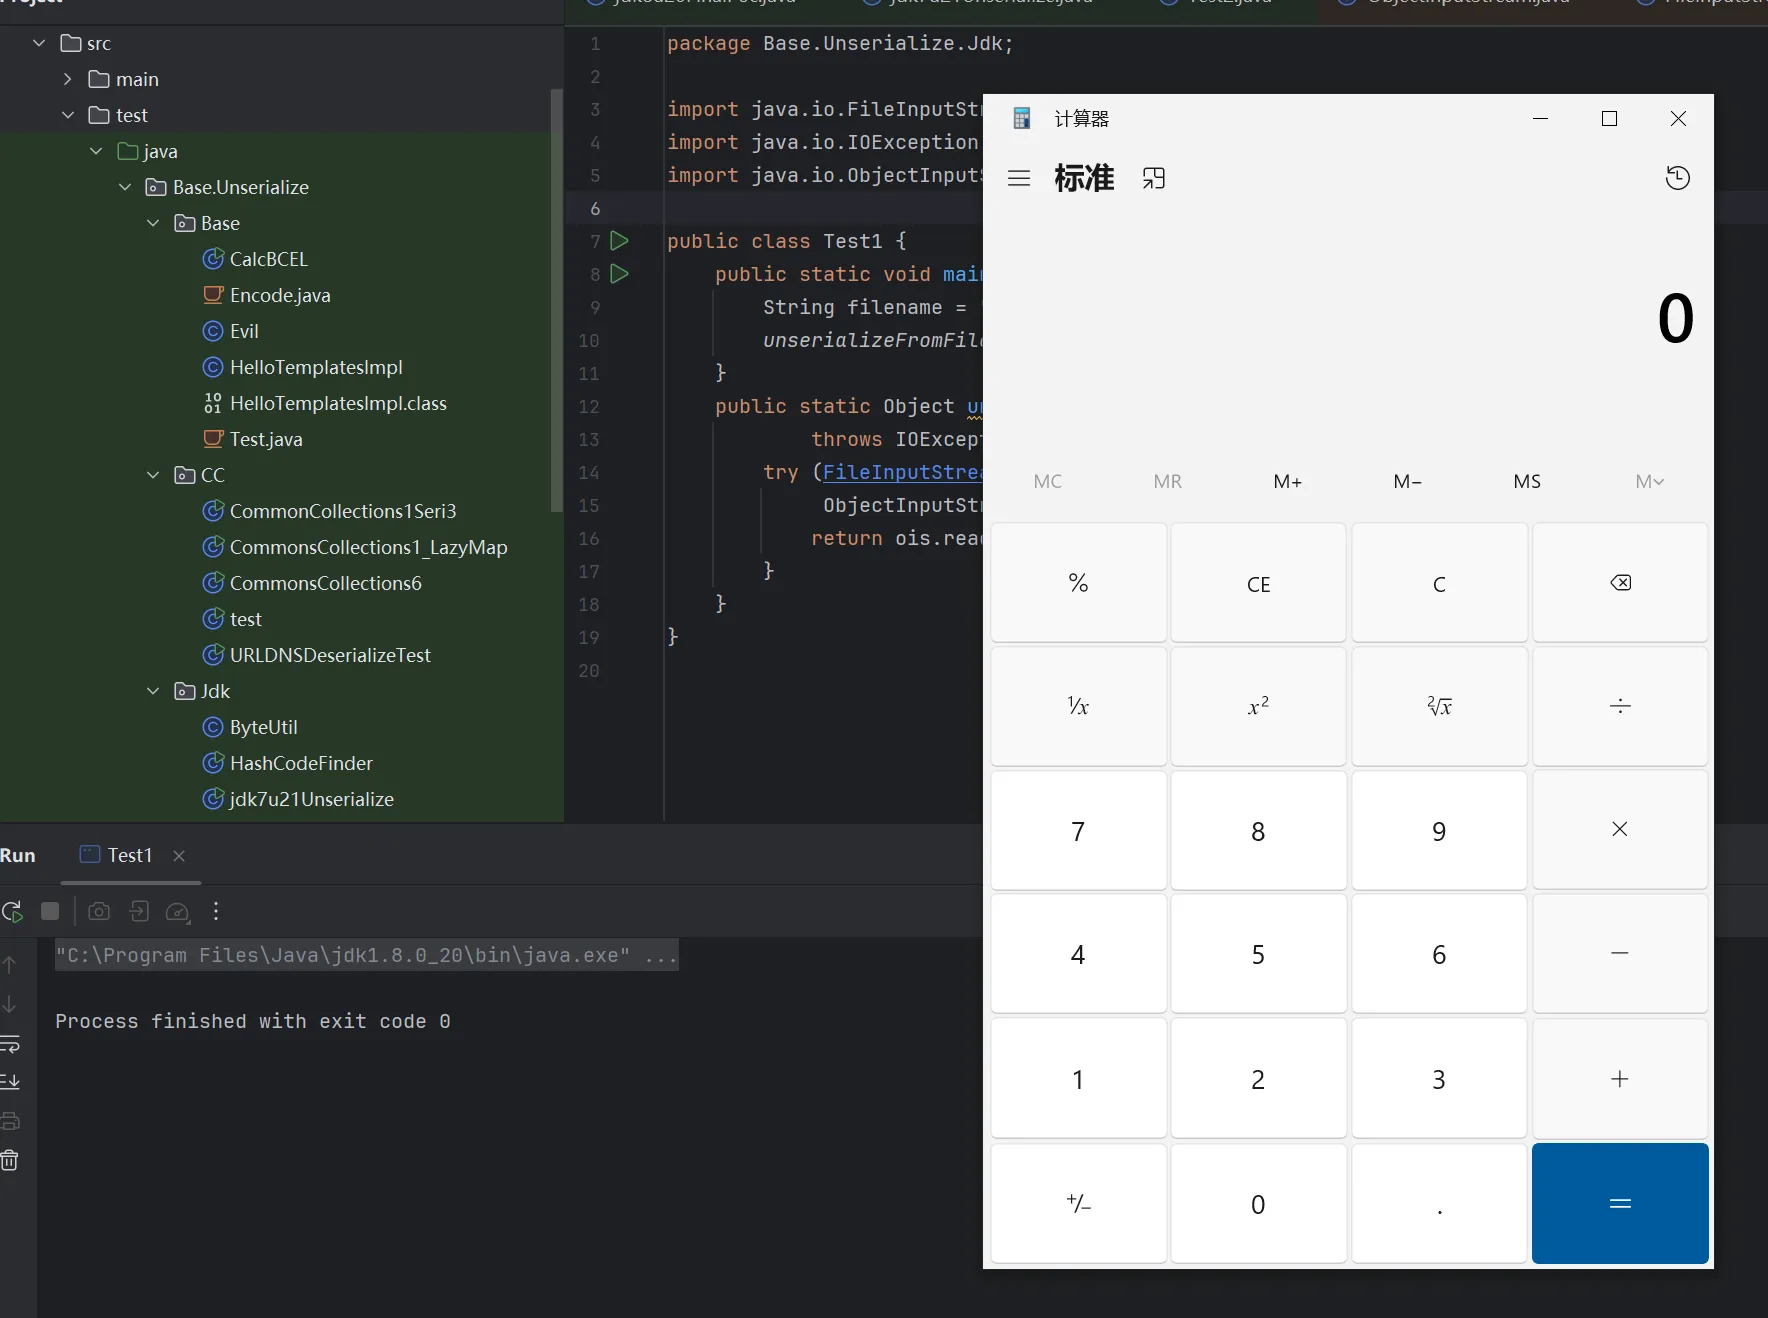This screenshot has height=1318, width=1768.
Task: Select the Test1 tab in Run panel
Action: tap(130, 855)
